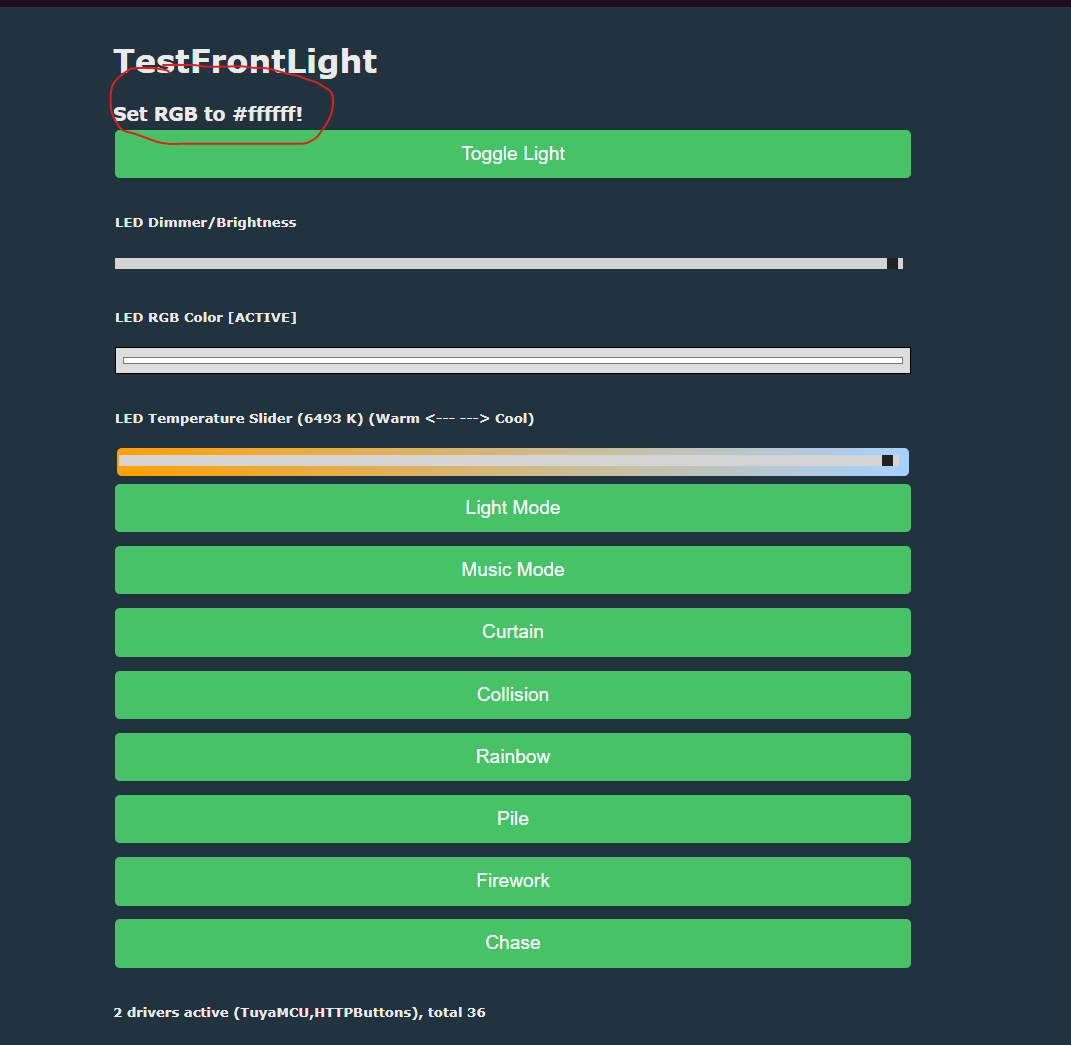Activate Light Mode button

(x=512, y=507)
